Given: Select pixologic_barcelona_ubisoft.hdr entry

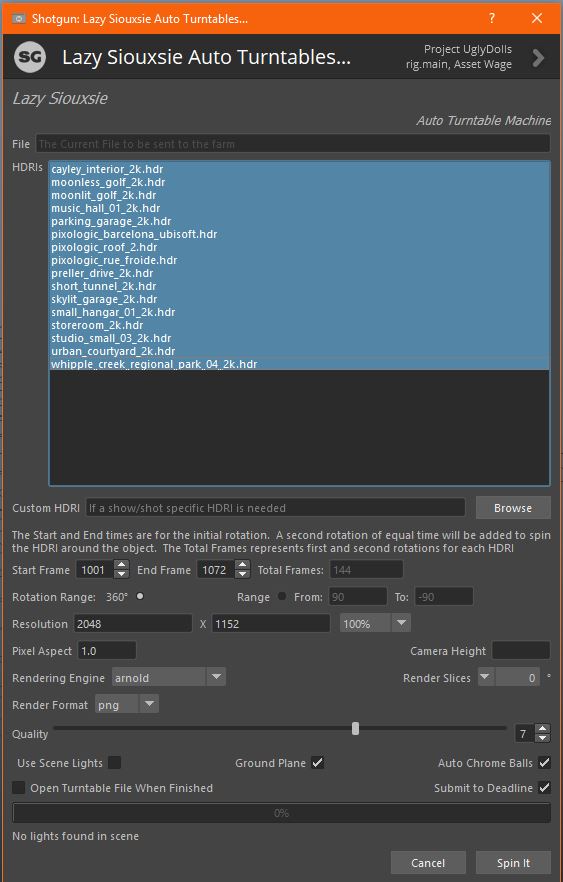Looking at the screenshot, I should click(x=299, y=233).
